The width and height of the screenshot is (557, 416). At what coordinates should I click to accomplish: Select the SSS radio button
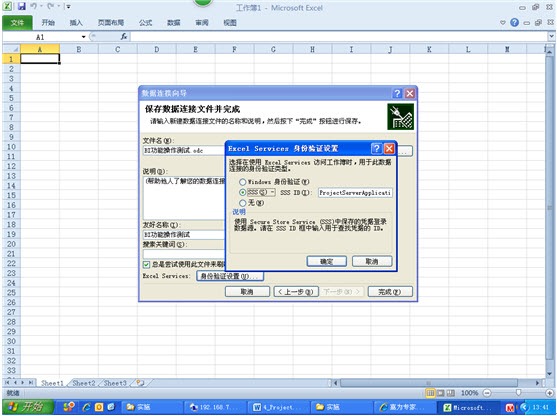pyautogui.click(x=243, y=192)
